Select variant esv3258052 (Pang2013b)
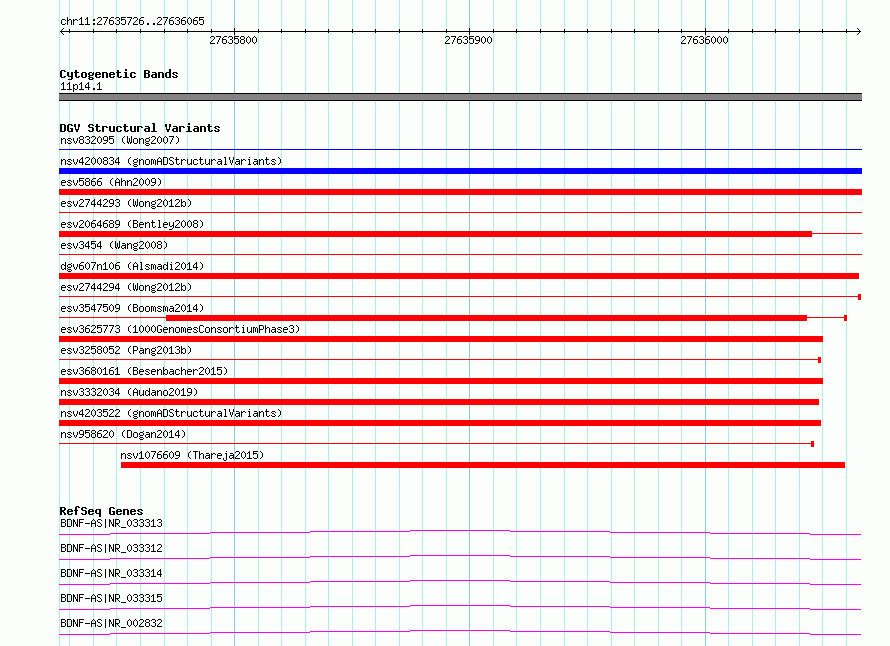The width and height of the screenshot is (890, 646). pos(126,350)
